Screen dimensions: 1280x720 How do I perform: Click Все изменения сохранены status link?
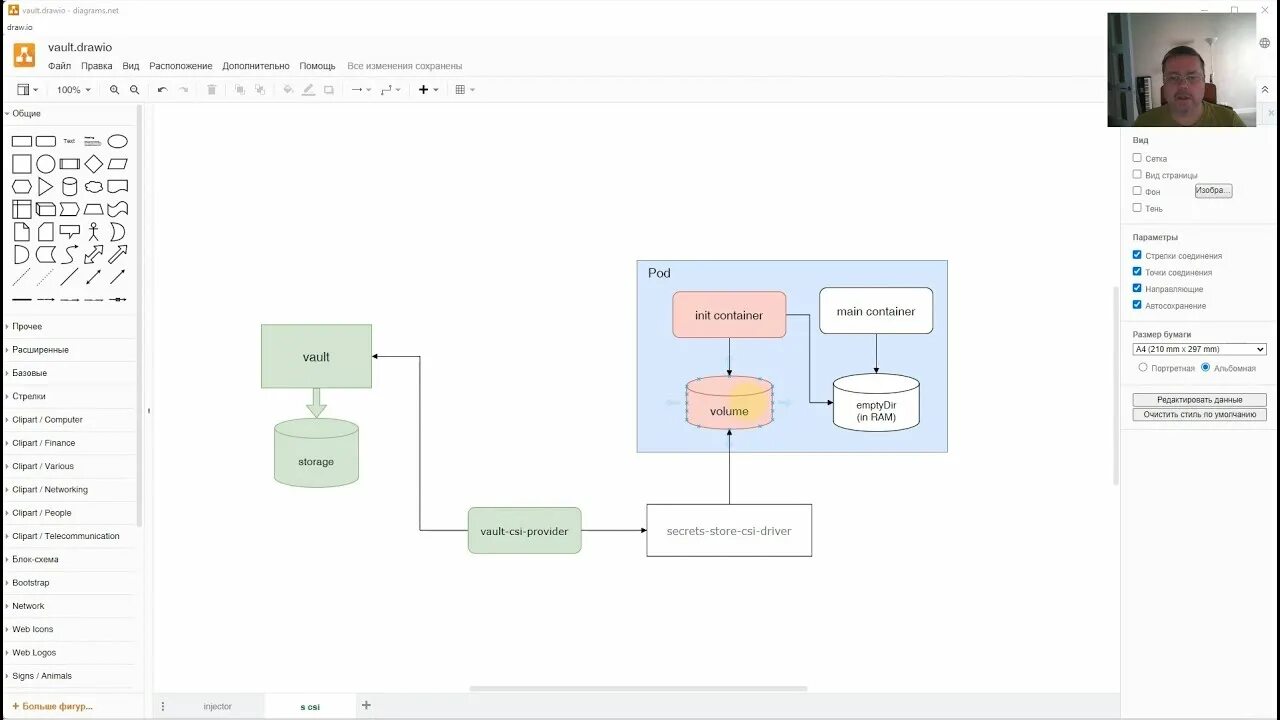pyautogui.click(x=404, y=66)
